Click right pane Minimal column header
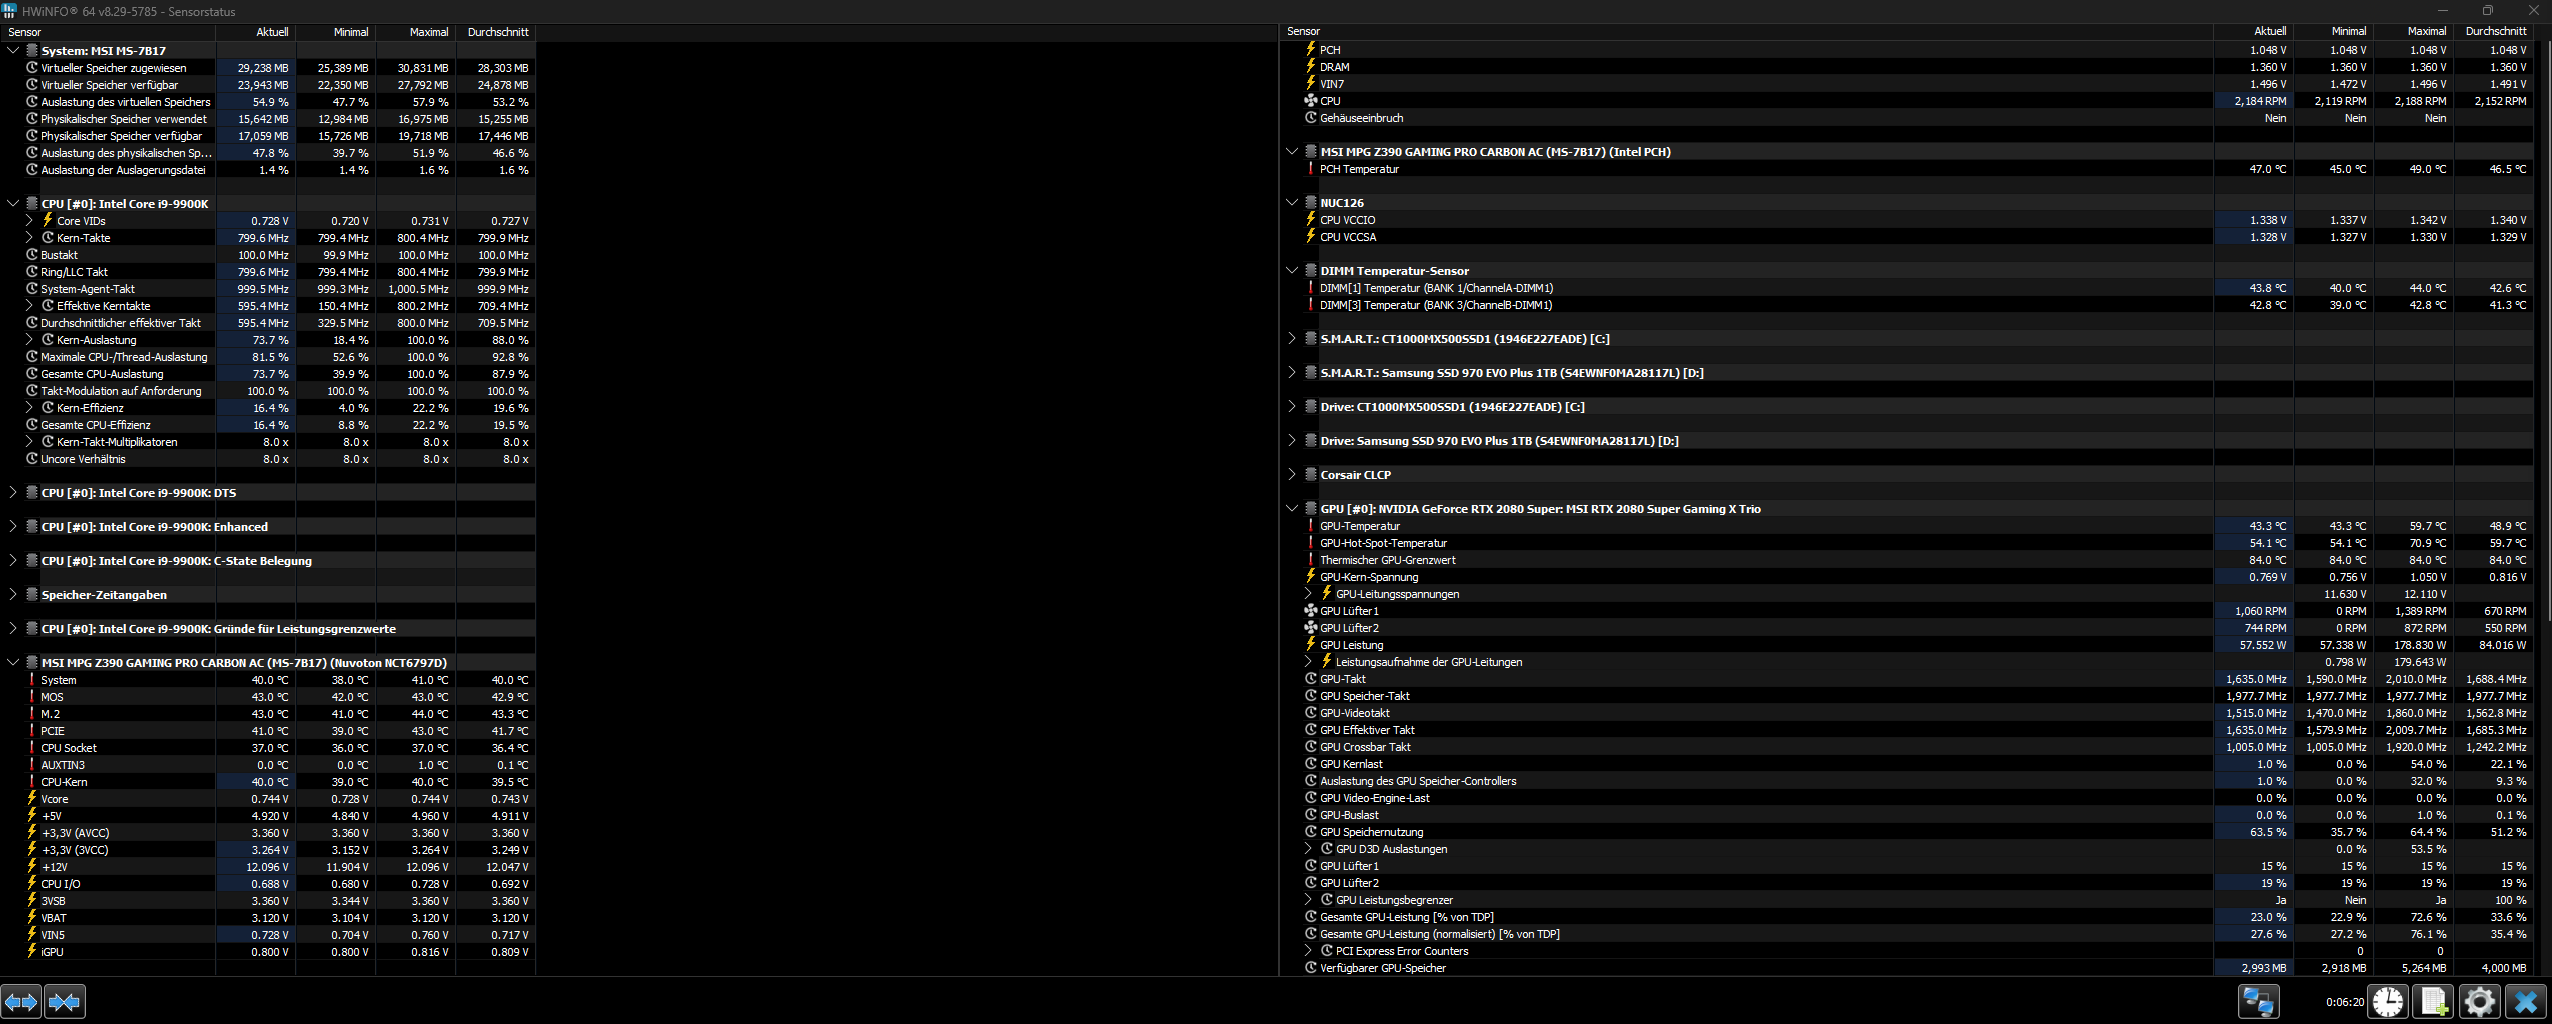Viewport: 2552px width, 1024px height. (2334, 31)
